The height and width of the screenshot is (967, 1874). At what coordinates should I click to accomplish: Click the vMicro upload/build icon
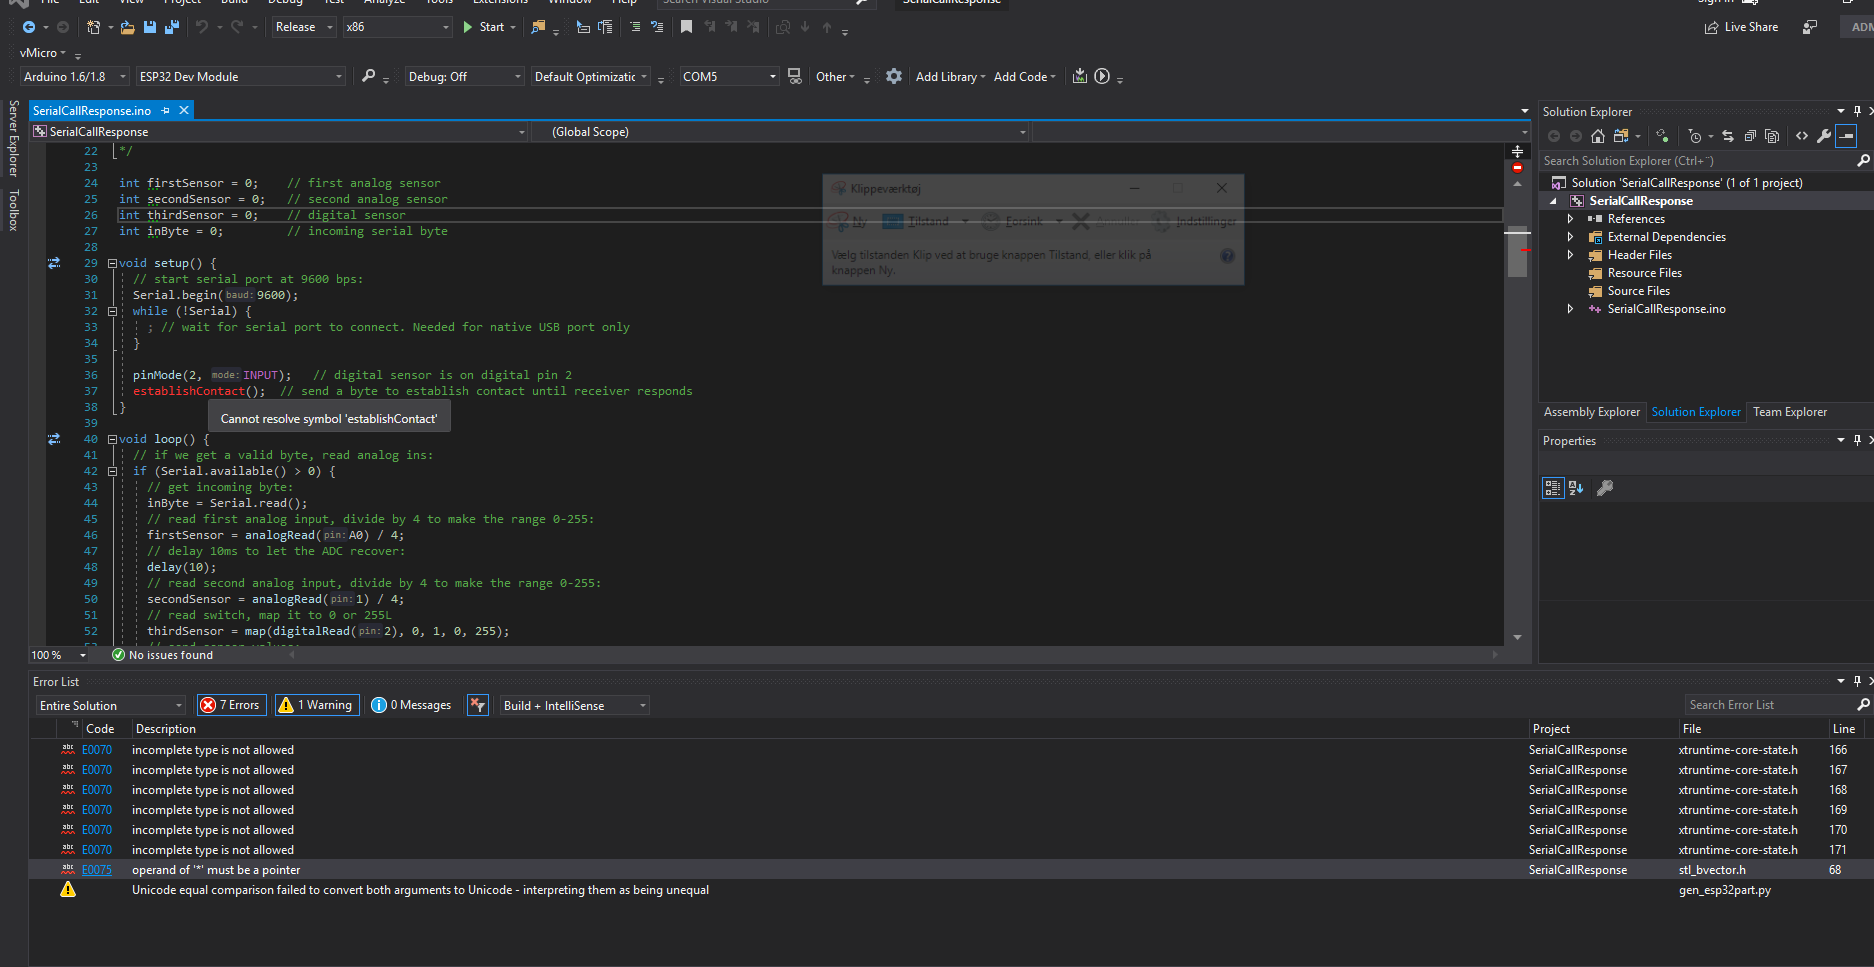pyautogui.click(x=1080, y=76)
